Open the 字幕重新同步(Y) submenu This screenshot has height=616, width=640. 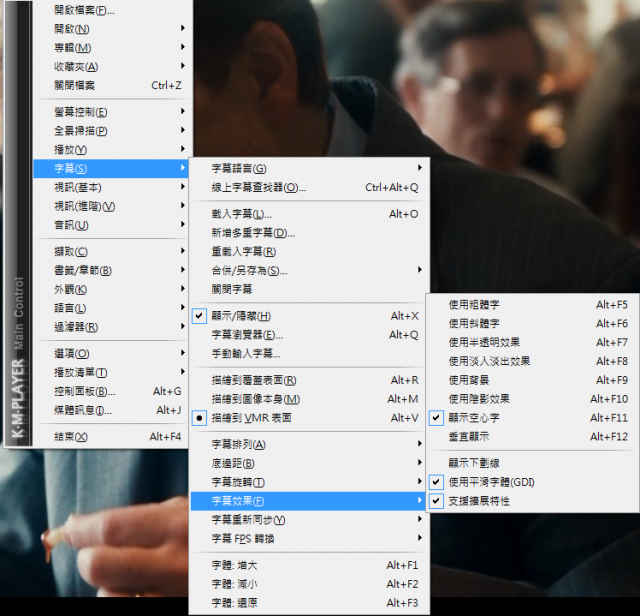coord(309,520)
